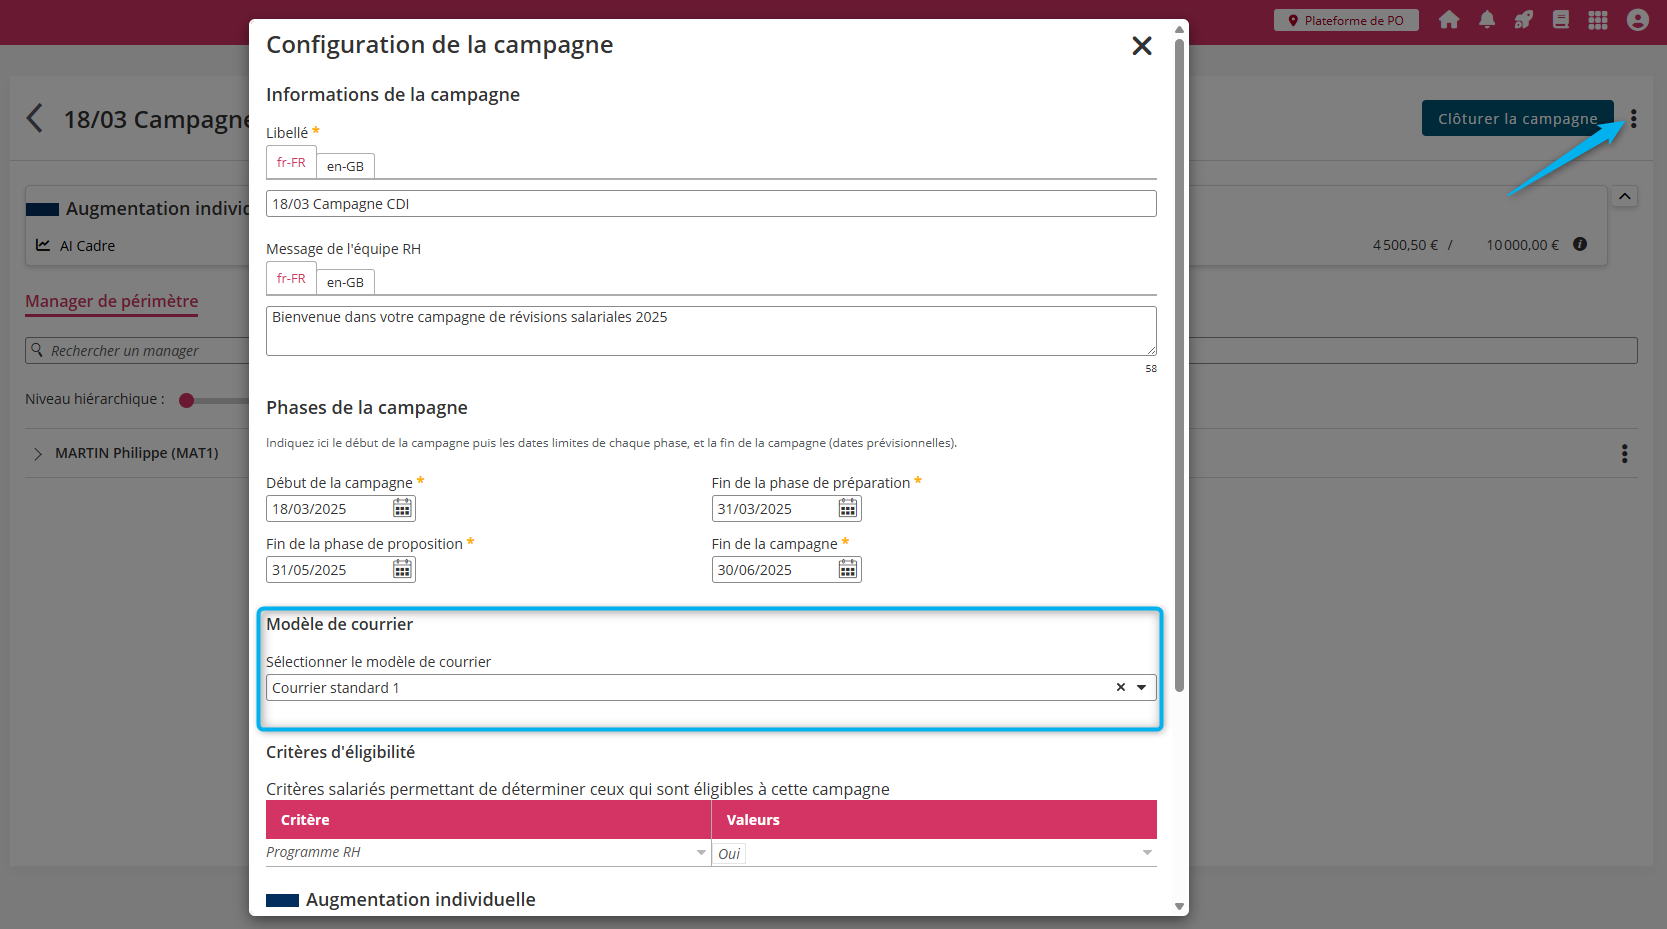The image size is (1667, 929).
Task: Click Clôturer la campagne button
Action: 1517,119
